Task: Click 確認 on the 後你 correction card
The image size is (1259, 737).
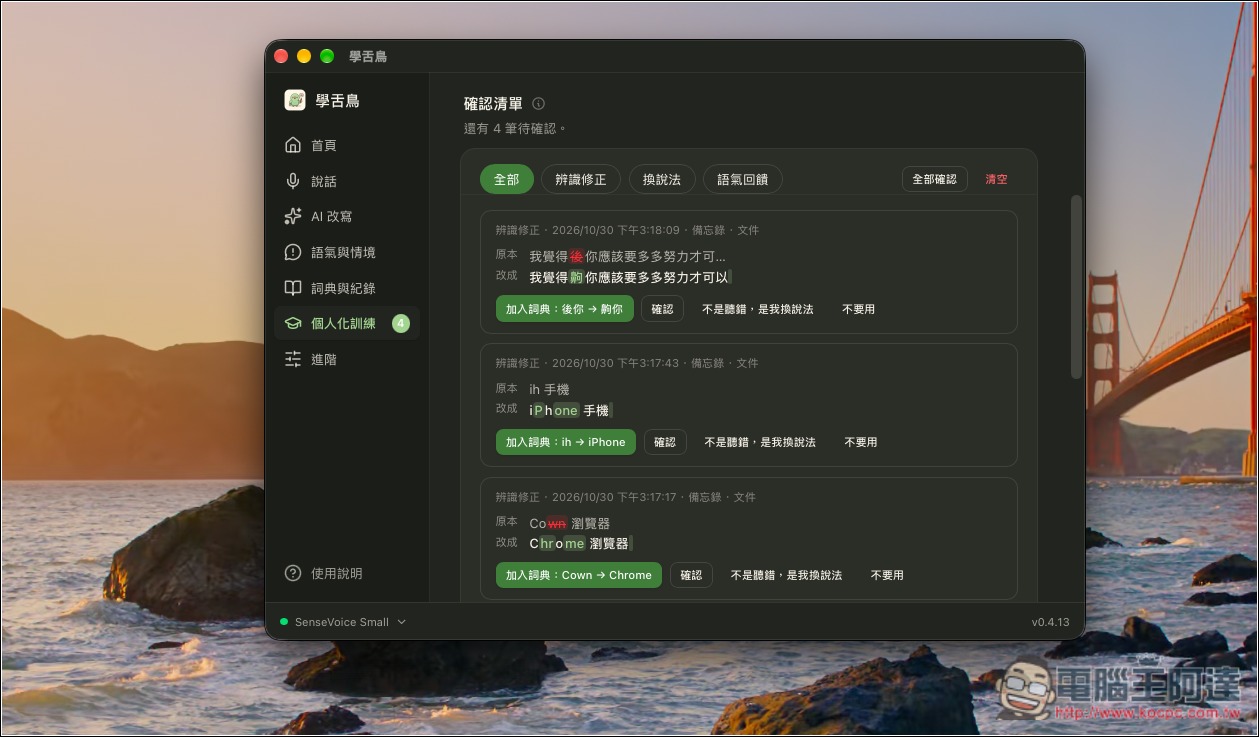Action: coord(662,309)
